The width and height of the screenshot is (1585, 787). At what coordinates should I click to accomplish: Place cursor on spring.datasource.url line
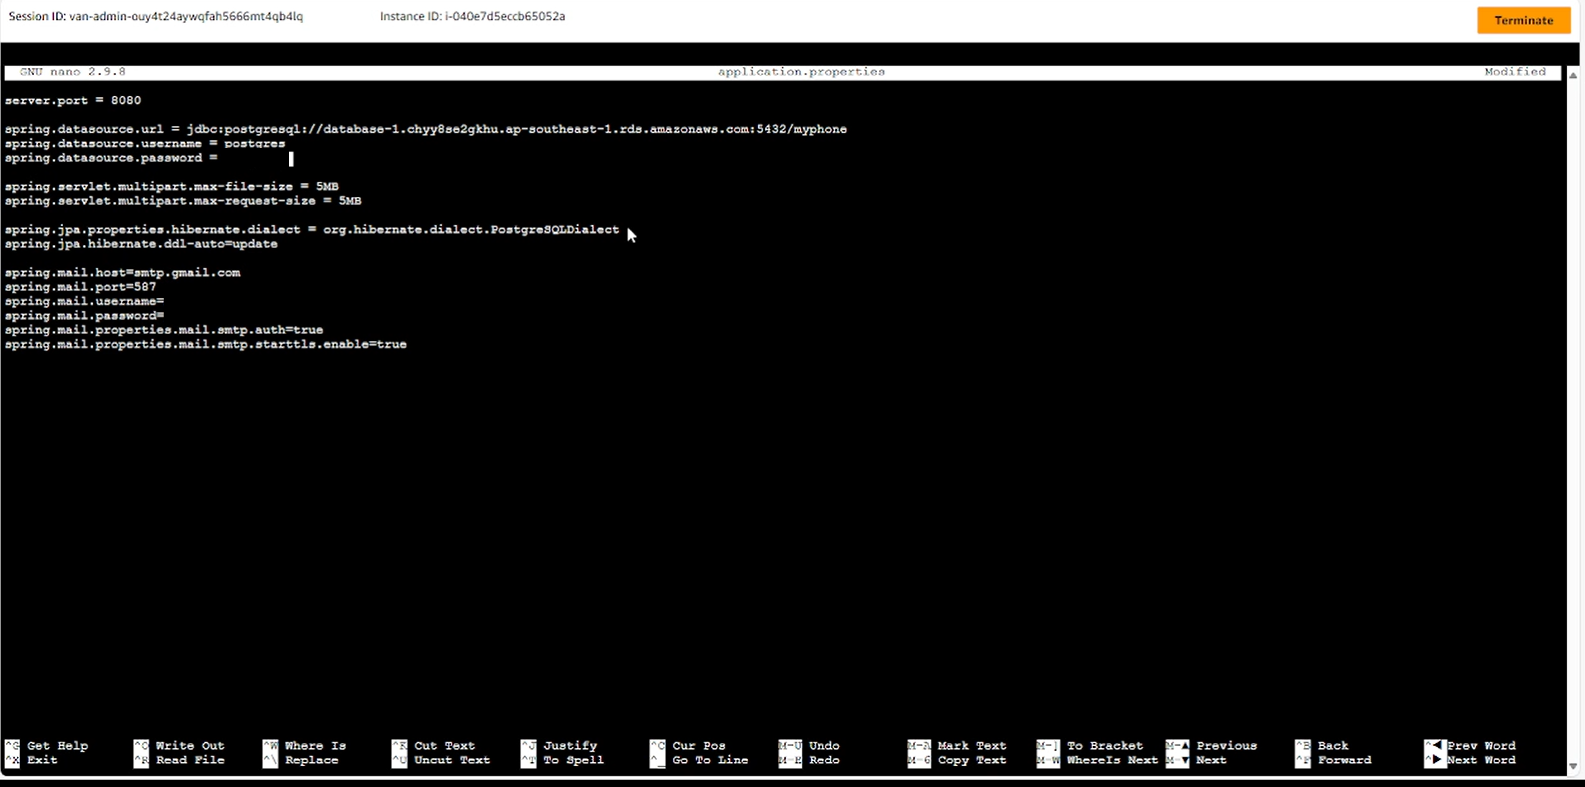click(x=426, y=129)
